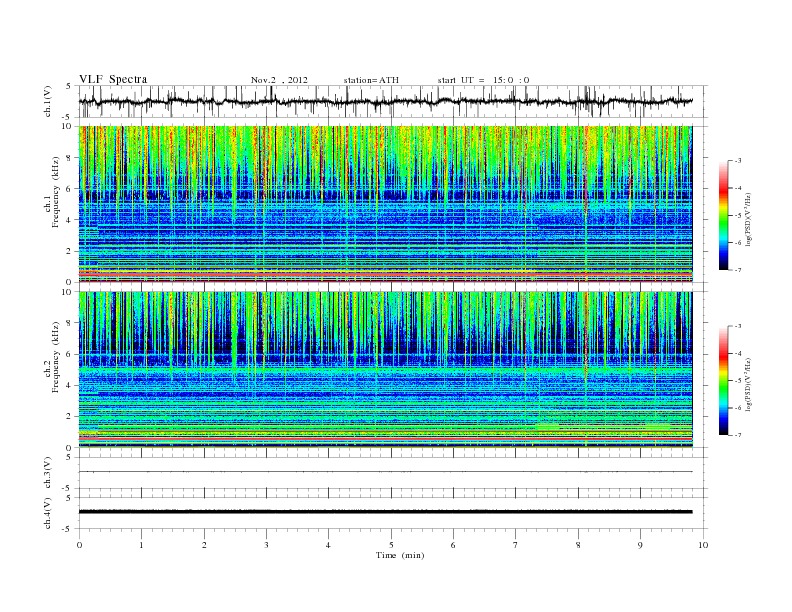Click the "8" kHz tick of ch.1 spectrogram
Viewport: 792px width, 612px height.
[70, 158]
